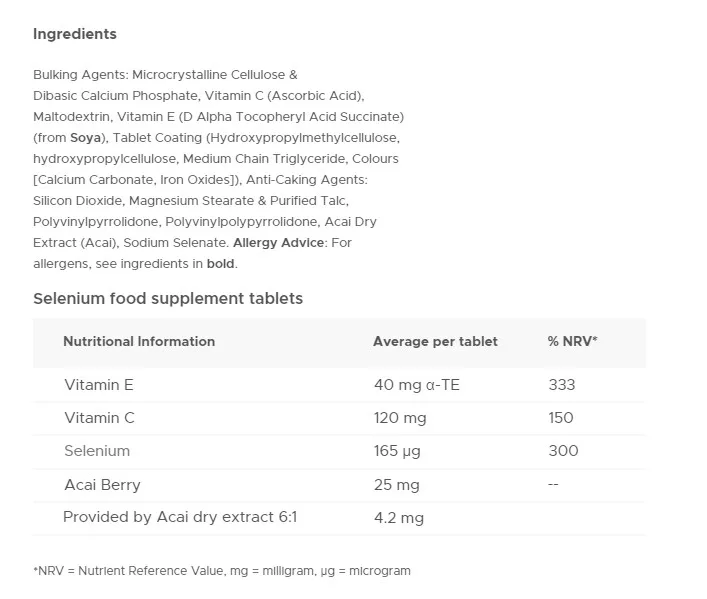Click the Allergy Advice bold text
Viewport: 707px width, 599px height.
[x=278, y=243]
